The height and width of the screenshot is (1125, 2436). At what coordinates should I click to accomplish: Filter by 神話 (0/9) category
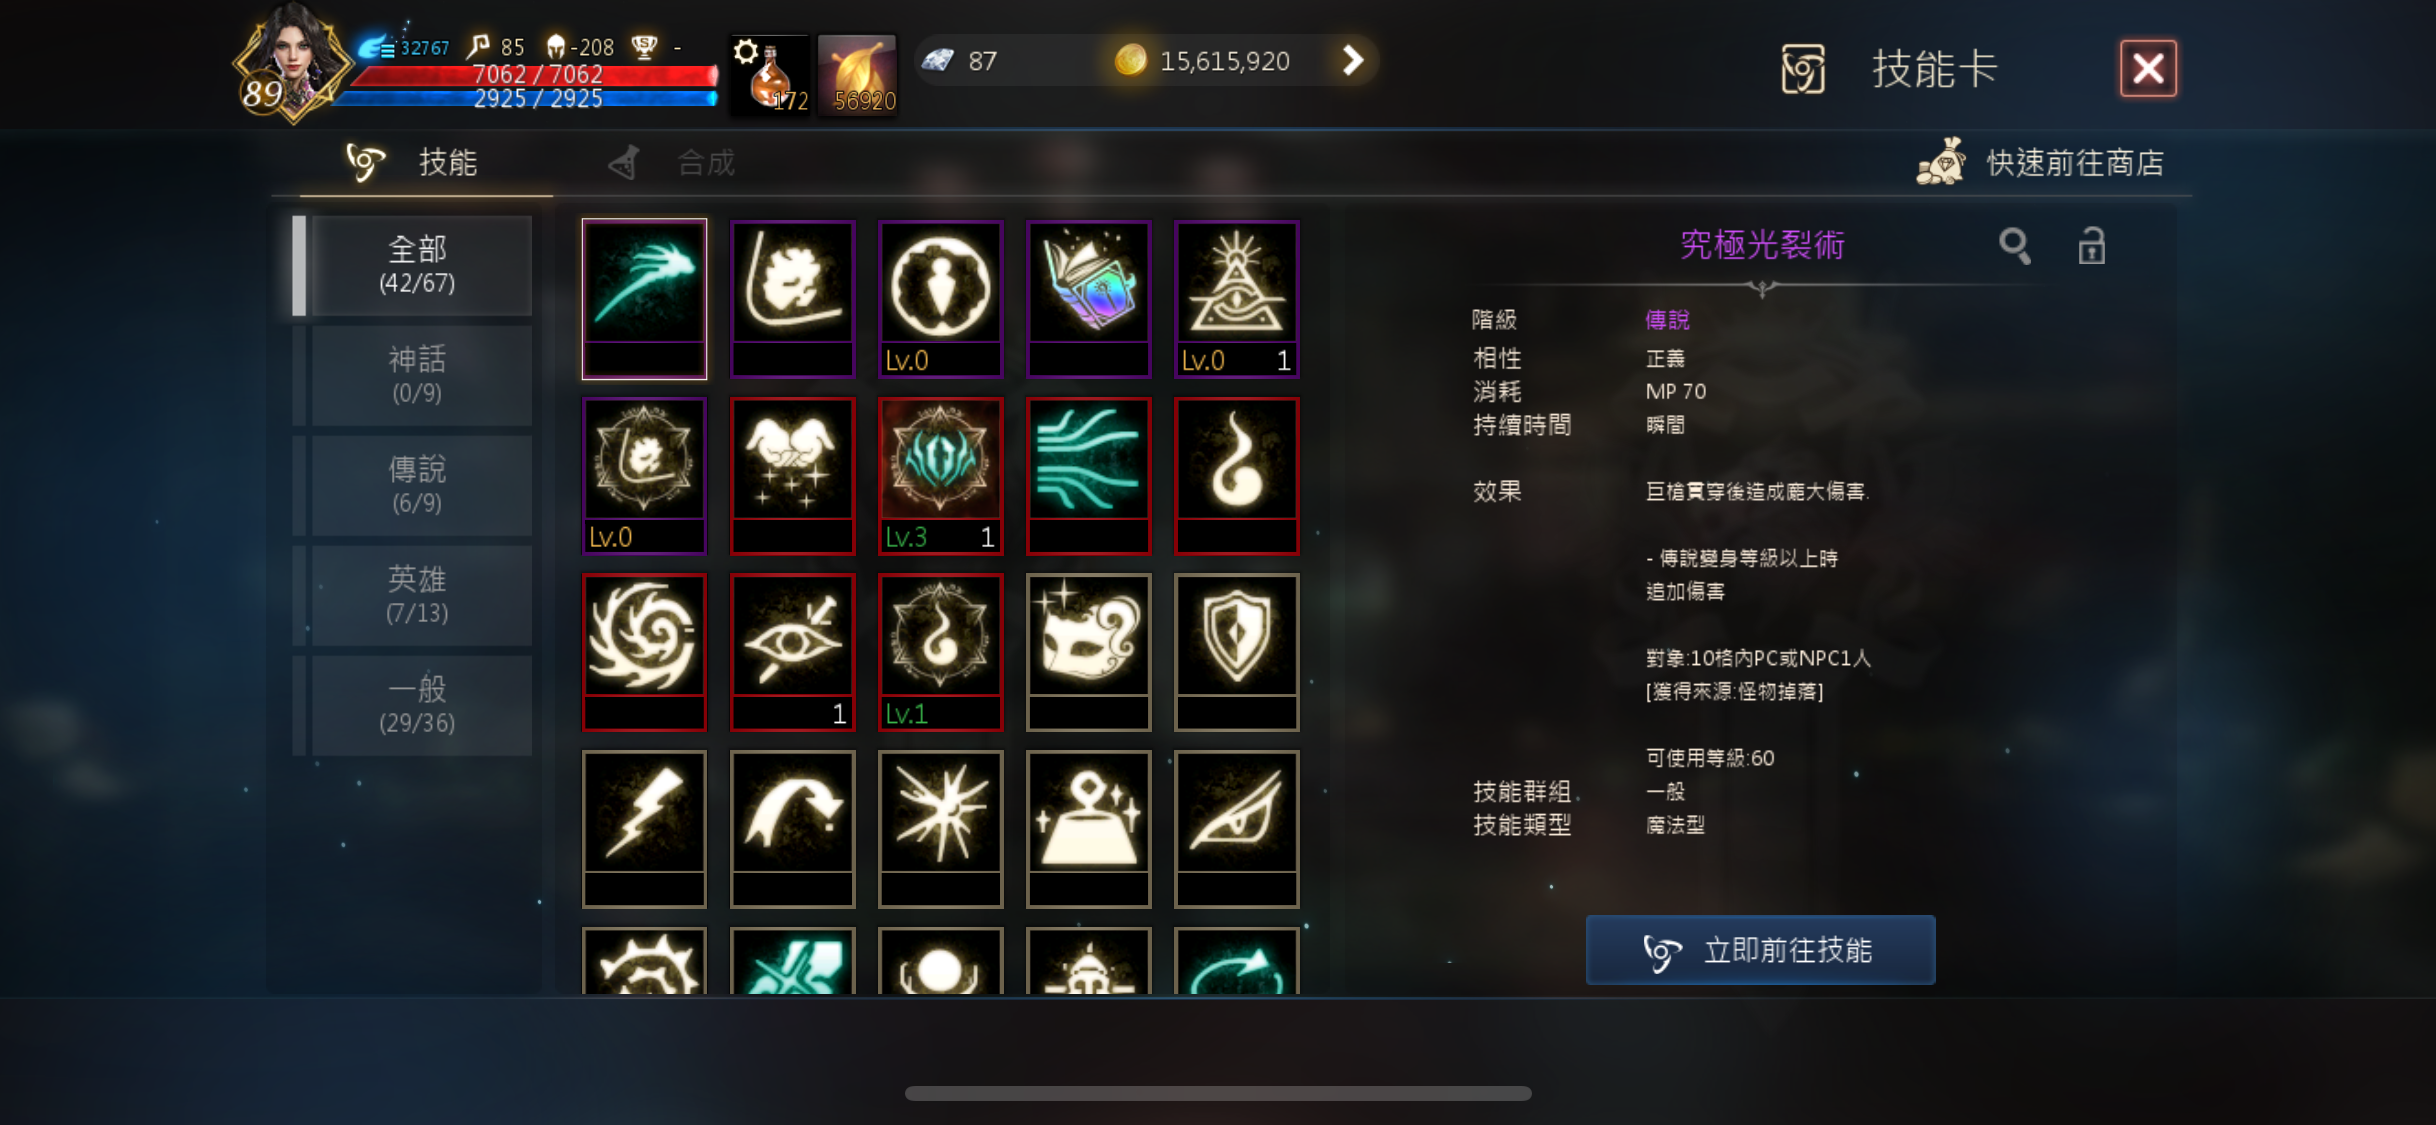pos(417,375)
